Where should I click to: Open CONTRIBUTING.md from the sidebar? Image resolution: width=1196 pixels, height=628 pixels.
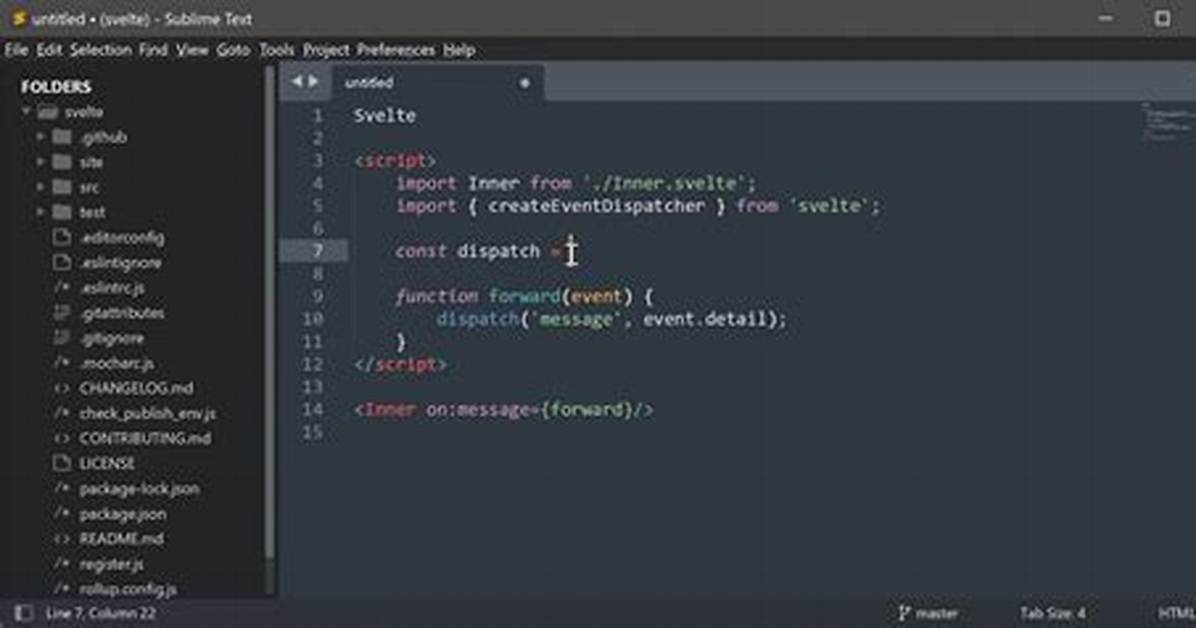coord(145,439)
